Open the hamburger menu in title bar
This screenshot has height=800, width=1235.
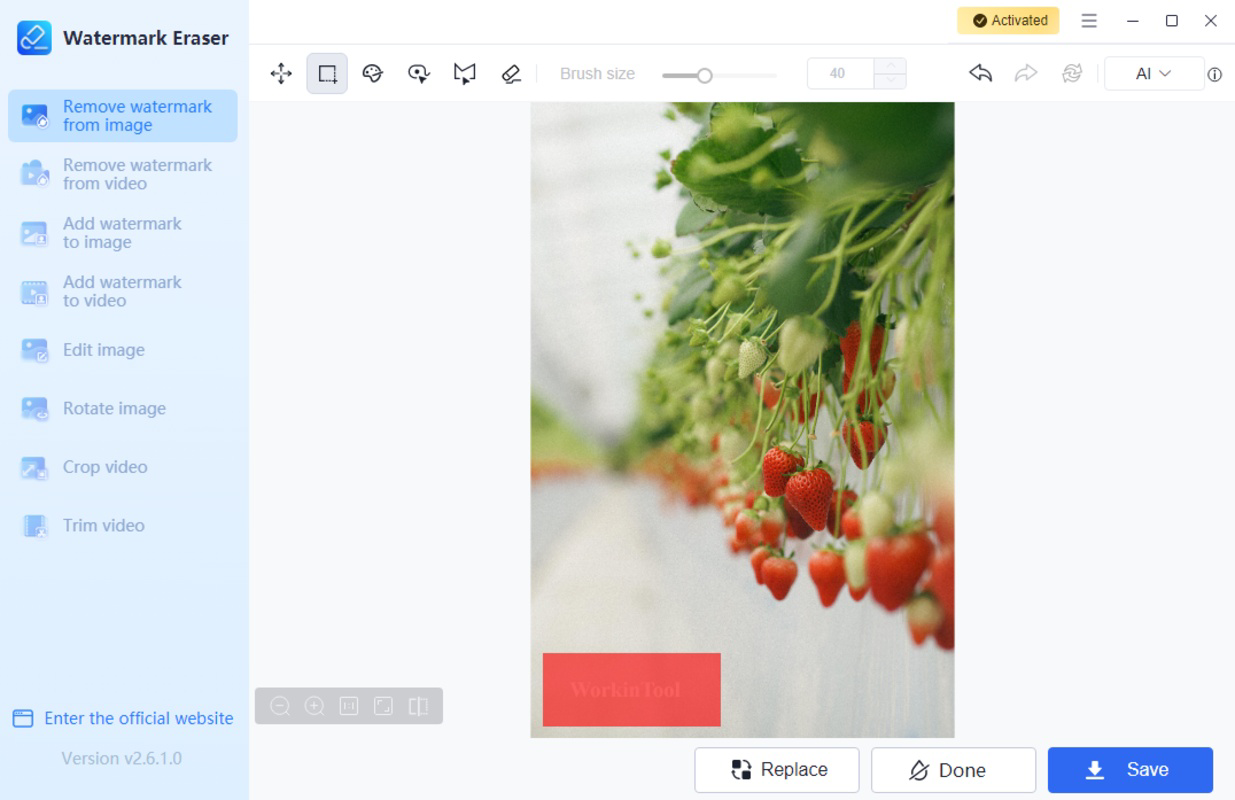point(1089,20)
